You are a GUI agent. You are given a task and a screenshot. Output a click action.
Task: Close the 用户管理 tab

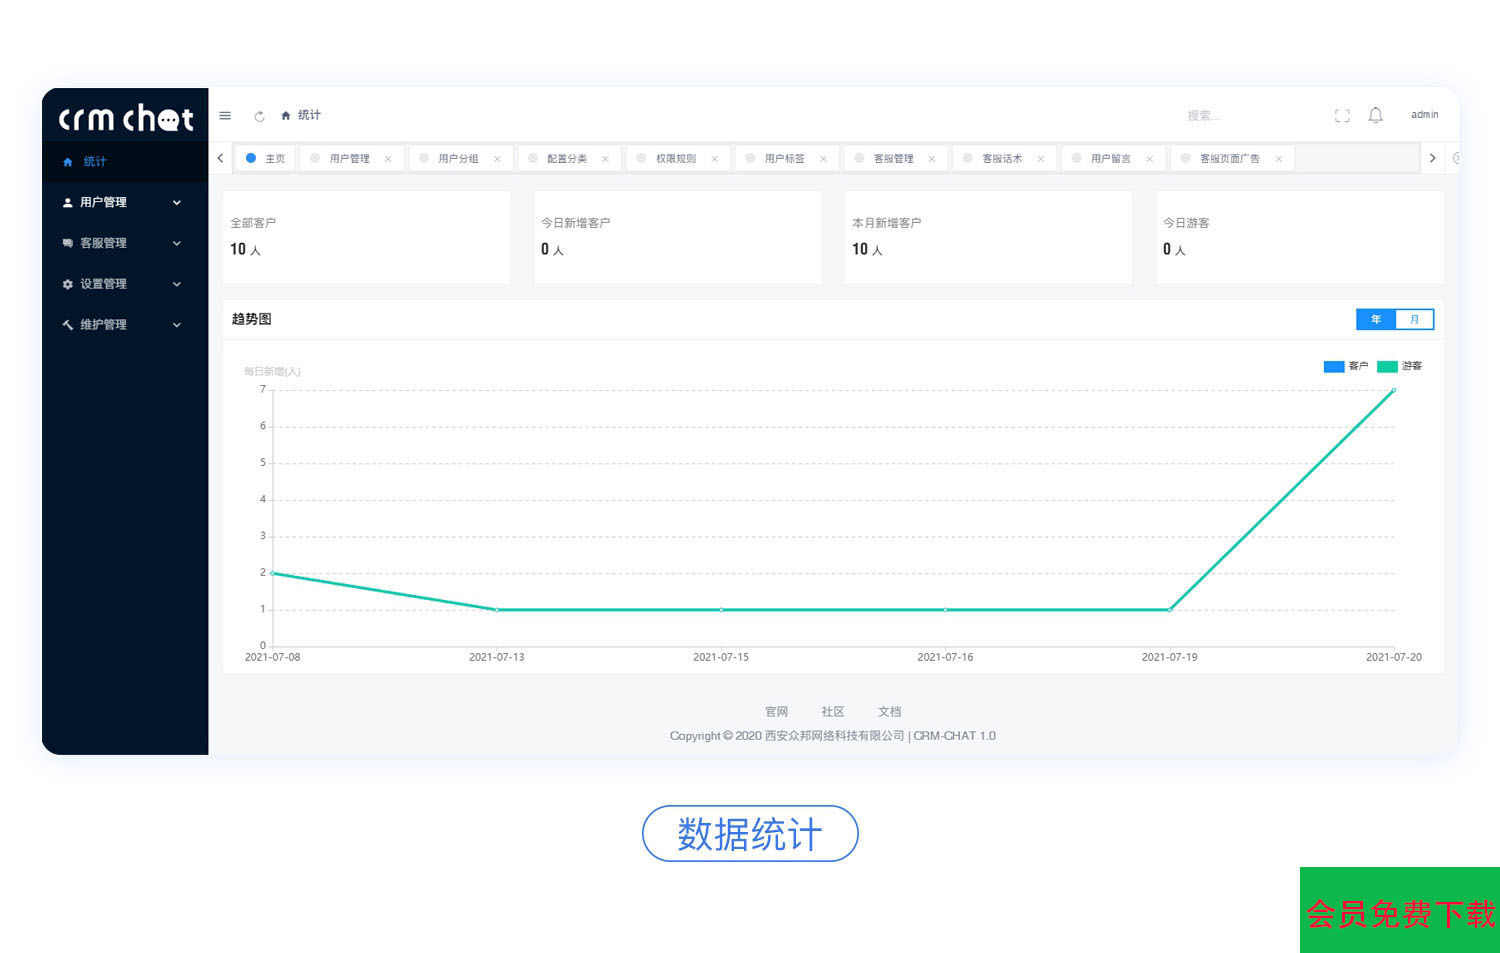coord(388,159)
